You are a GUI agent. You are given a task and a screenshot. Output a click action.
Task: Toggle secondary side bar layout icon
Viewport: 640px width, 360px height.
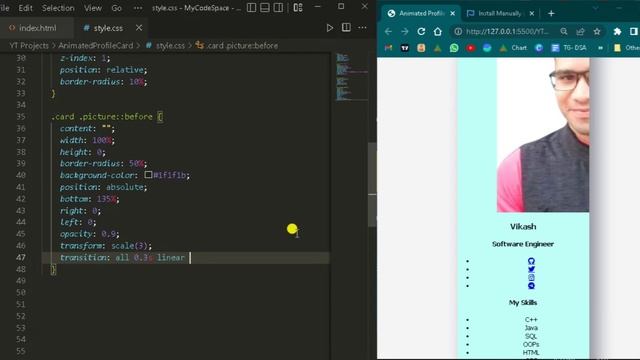[x=278, y=7]
